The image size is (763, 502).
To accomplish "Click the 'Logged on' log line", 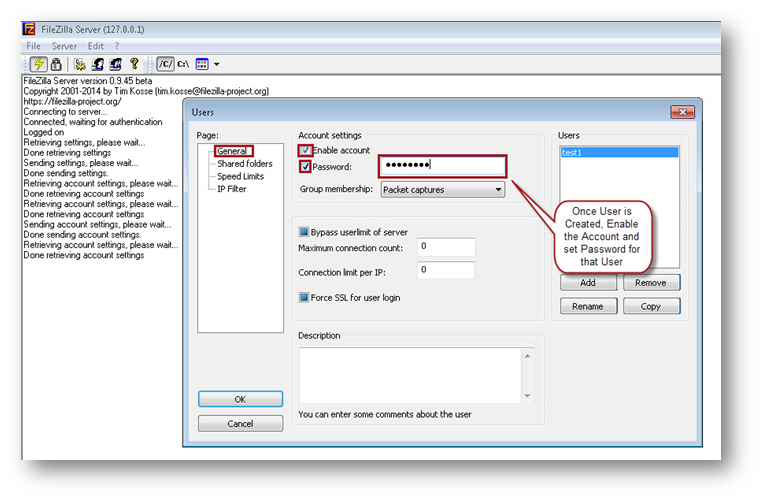I will (44, 132).
